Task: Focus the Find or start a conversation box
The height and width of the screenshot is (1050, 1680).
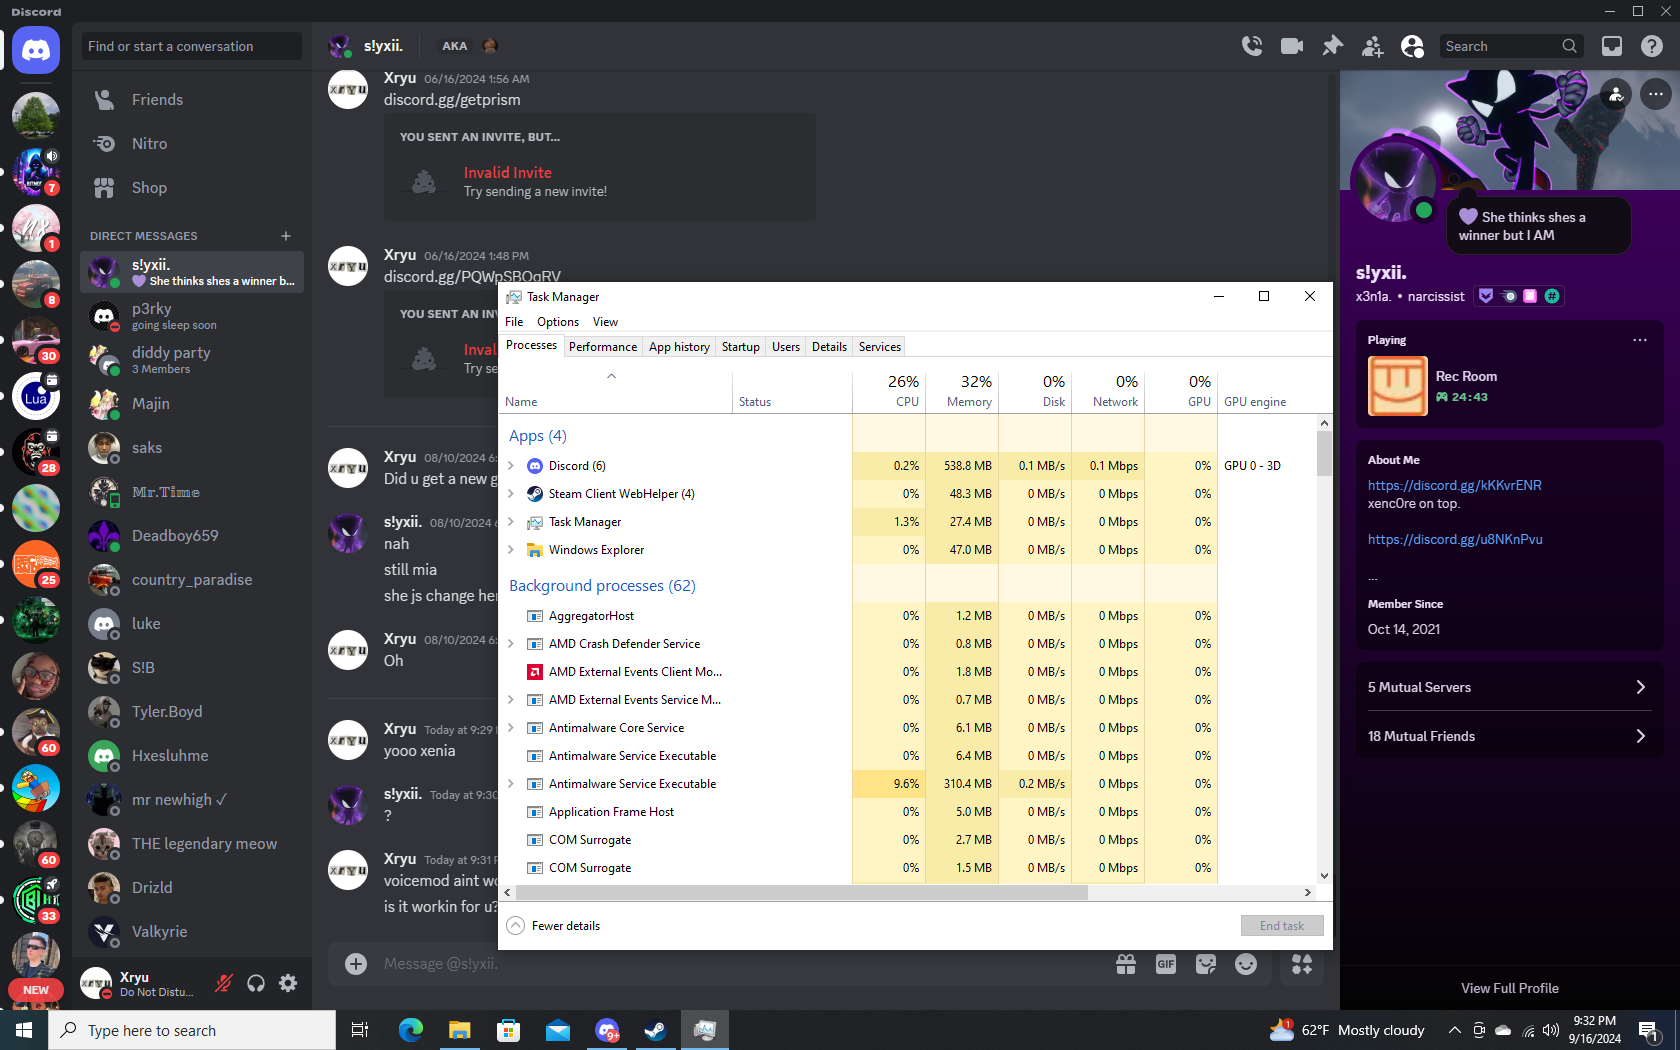Action: [192, 46]
